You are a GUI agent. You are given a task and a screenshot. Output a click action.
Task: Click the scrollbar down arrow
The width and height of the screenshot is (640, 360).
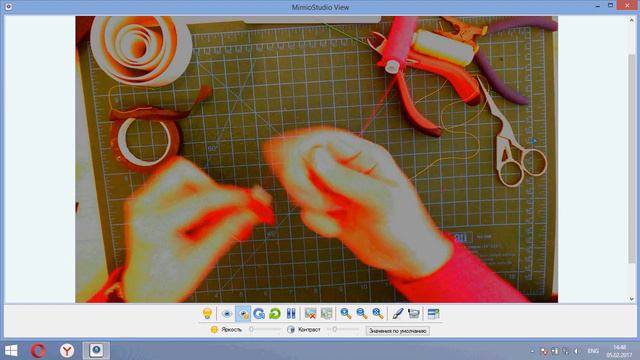(x=631, y=299)
